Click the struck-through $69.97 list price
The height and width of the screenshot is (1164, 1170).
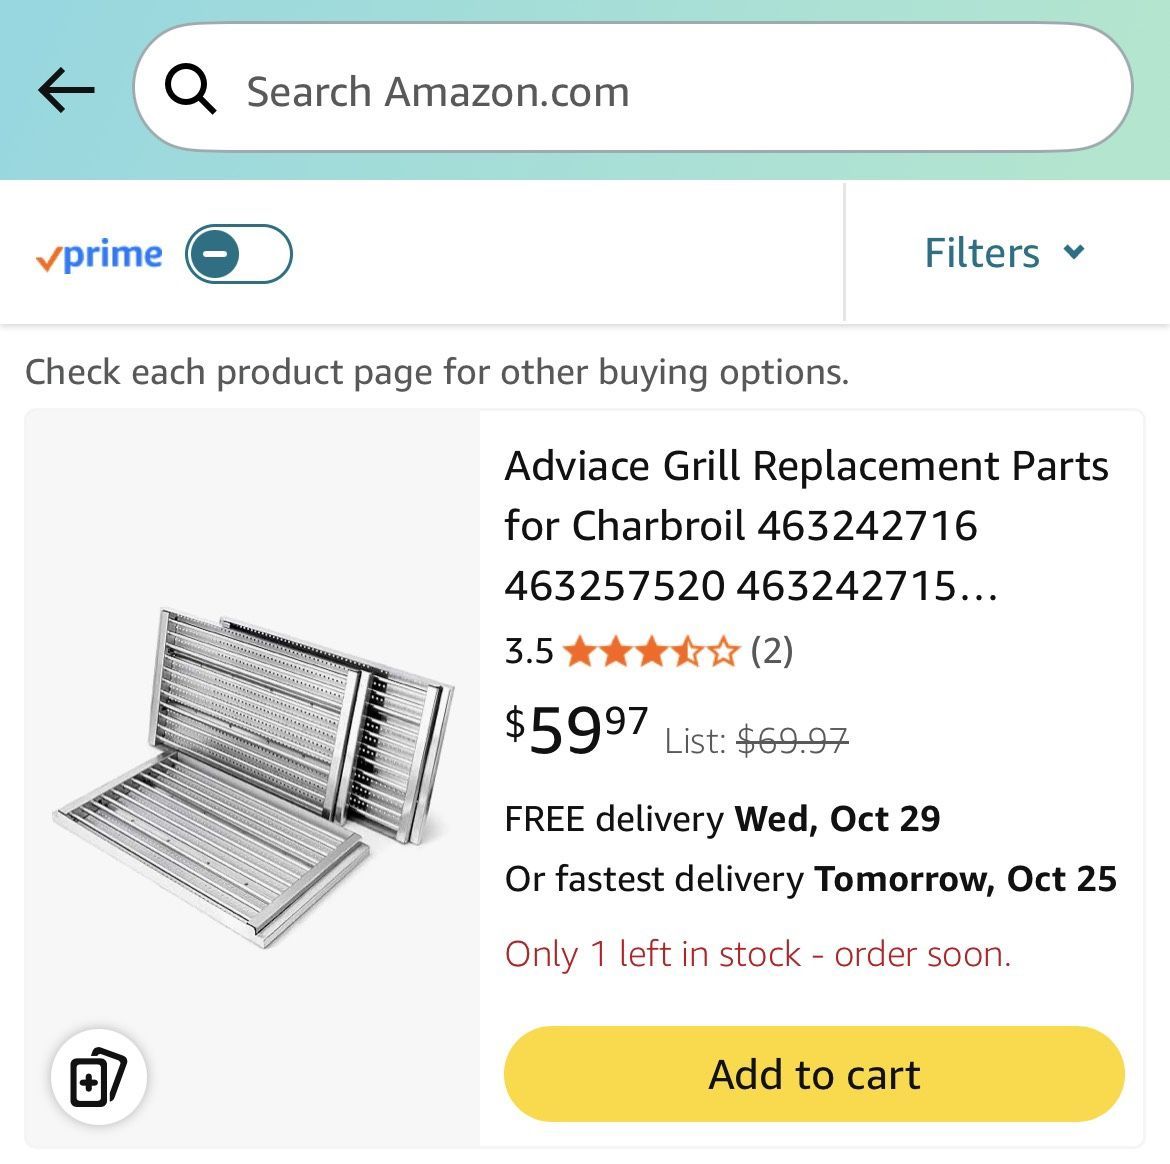pyautogui.click(x=792, y=741)
